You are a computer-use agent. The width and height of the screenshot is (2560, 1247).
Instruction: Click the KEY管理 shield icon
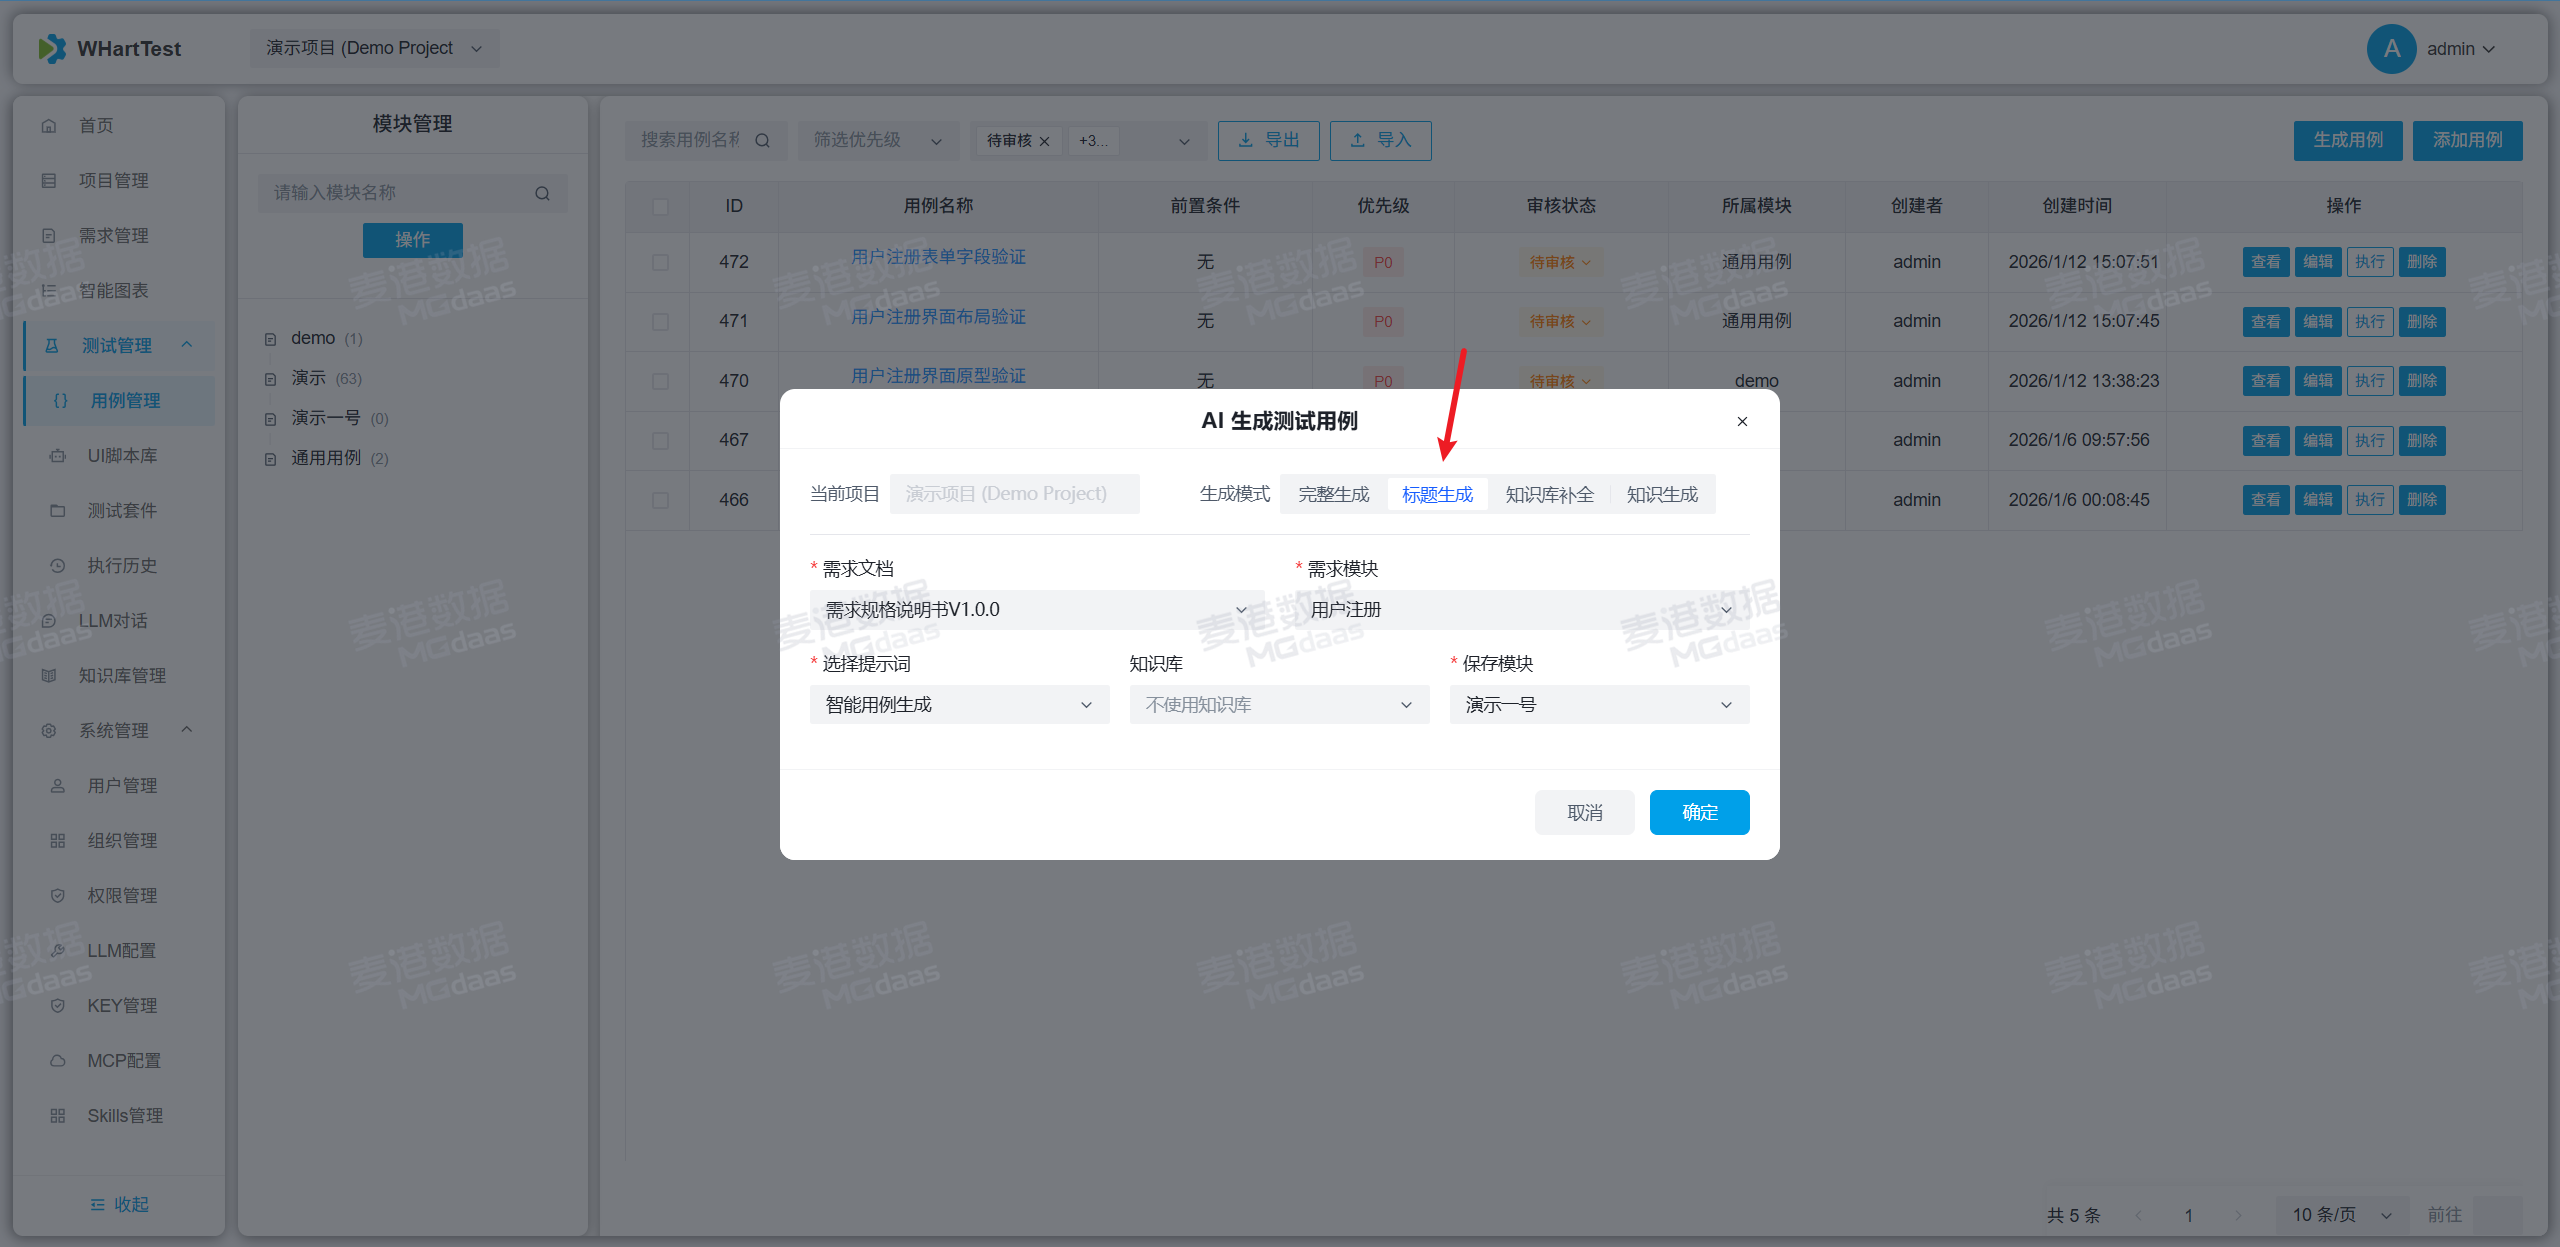[58, 1006]
